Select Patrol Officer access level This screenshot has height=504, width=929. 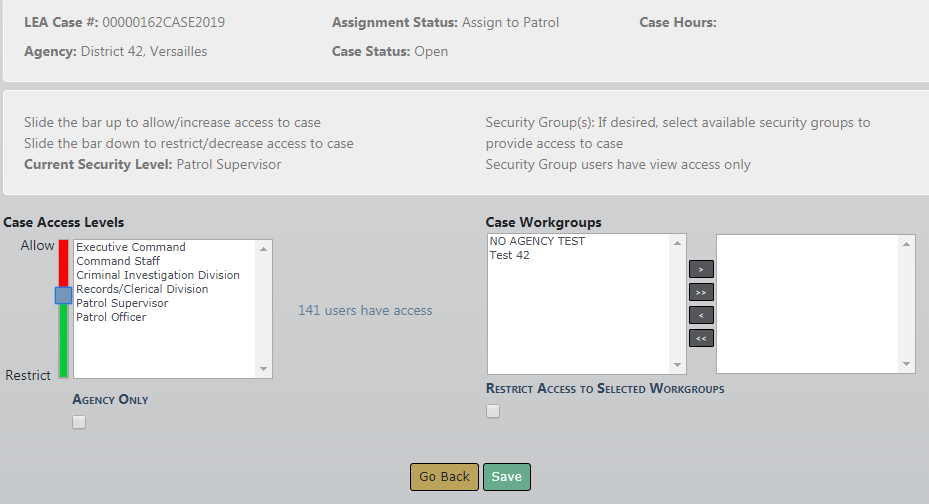[111, 317]
